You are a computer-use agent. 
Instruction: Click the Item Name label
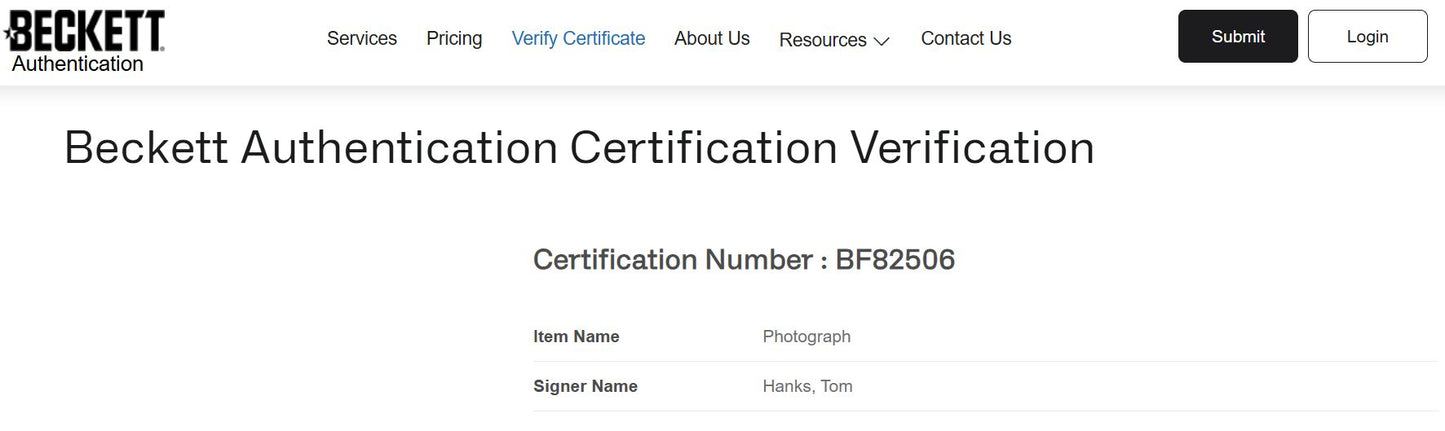[576, 337]
